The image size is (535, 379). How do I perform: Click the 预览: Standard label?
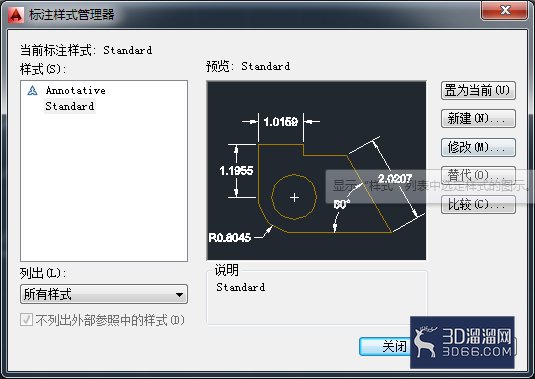click(x=248, y=66)
